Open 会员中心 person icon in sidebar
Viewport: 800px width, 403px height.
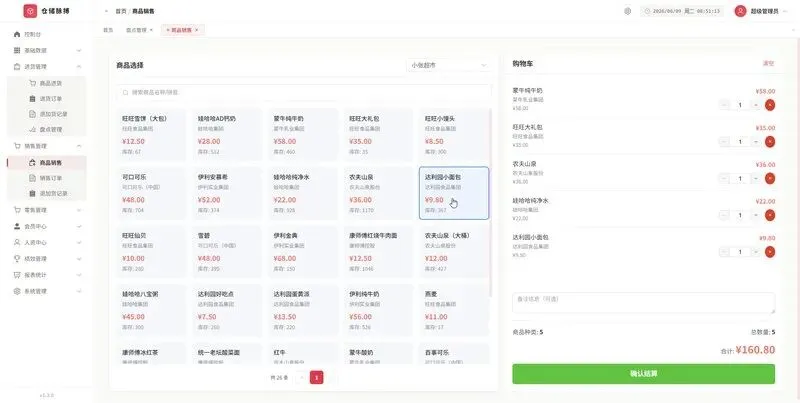pyautogui.click(x=17, y=226)
